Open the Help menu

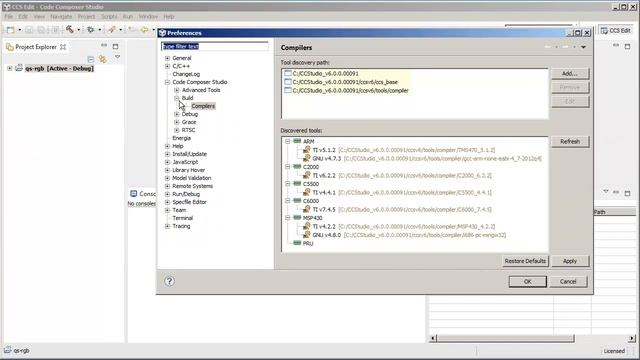coord(169,16)
